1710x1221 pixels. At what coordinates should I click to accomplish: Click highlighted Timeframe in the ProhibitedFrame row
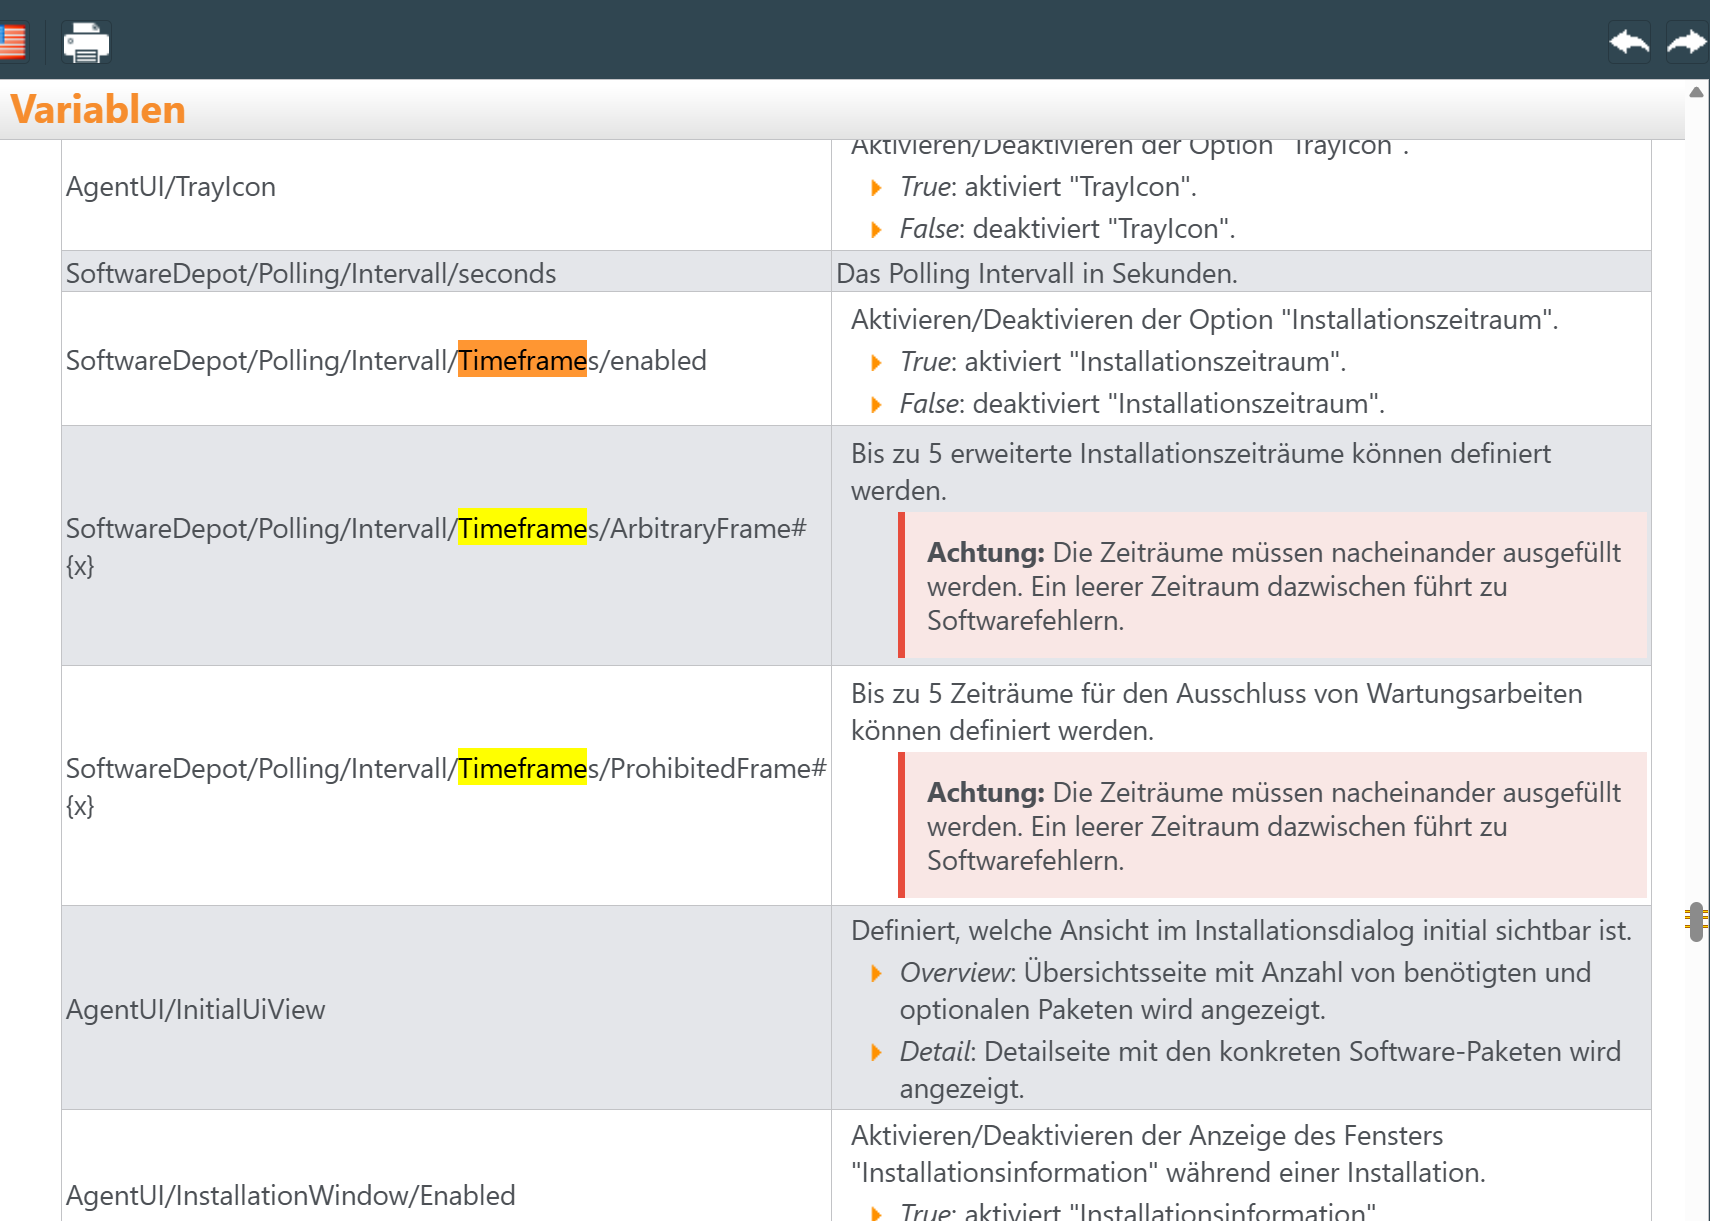click(x=522, y=768)
